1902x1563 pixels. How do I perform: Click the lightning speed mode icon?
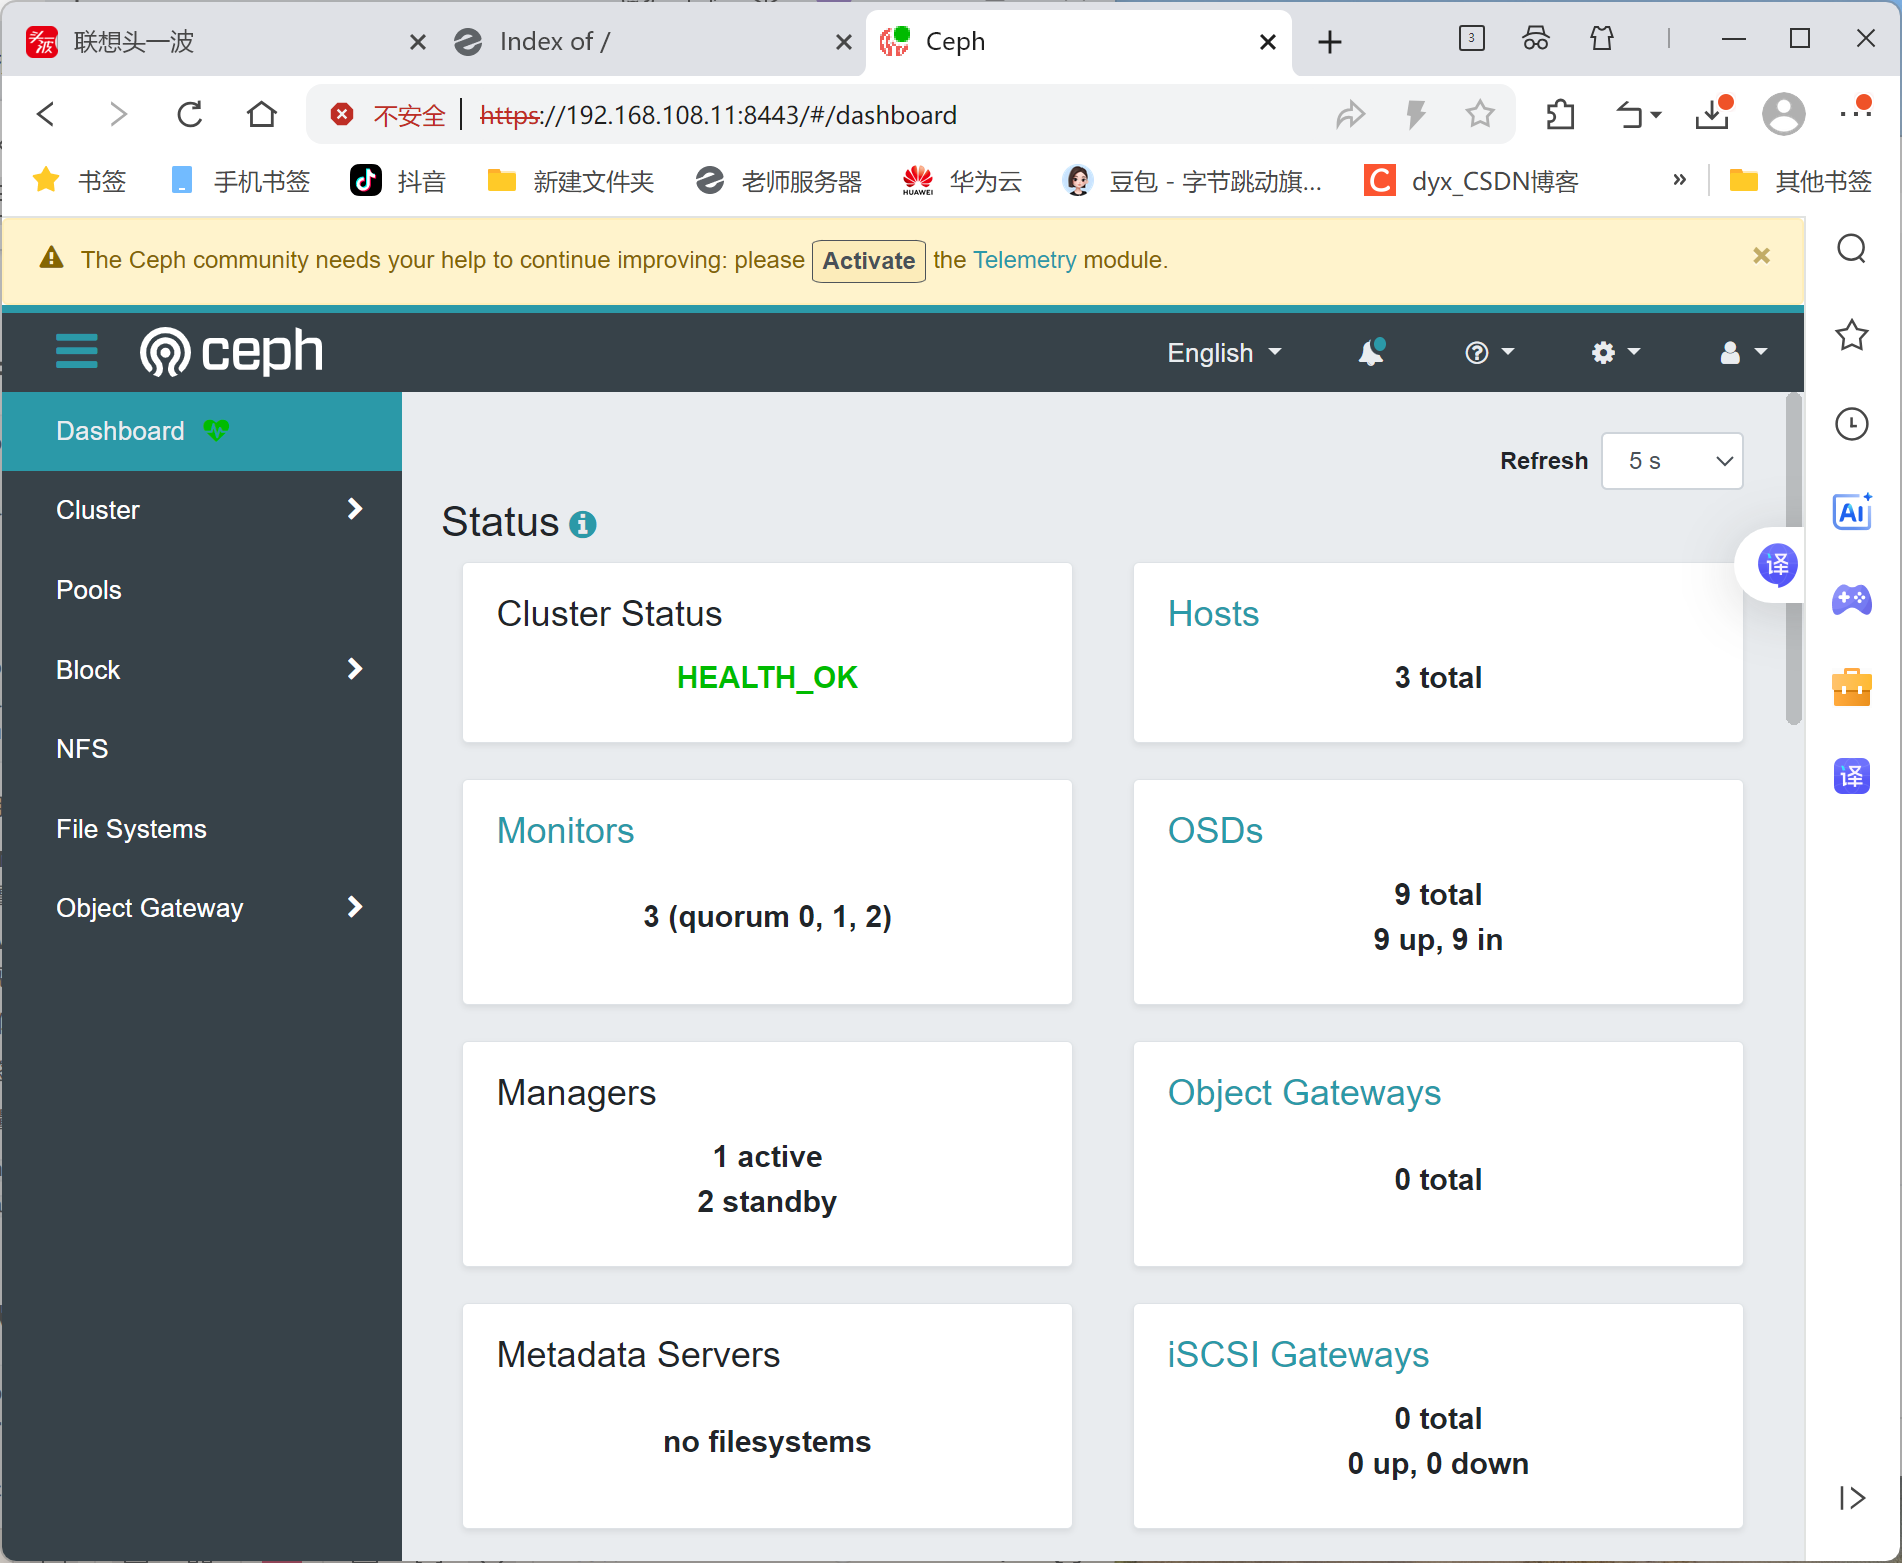coord(1415,115)
